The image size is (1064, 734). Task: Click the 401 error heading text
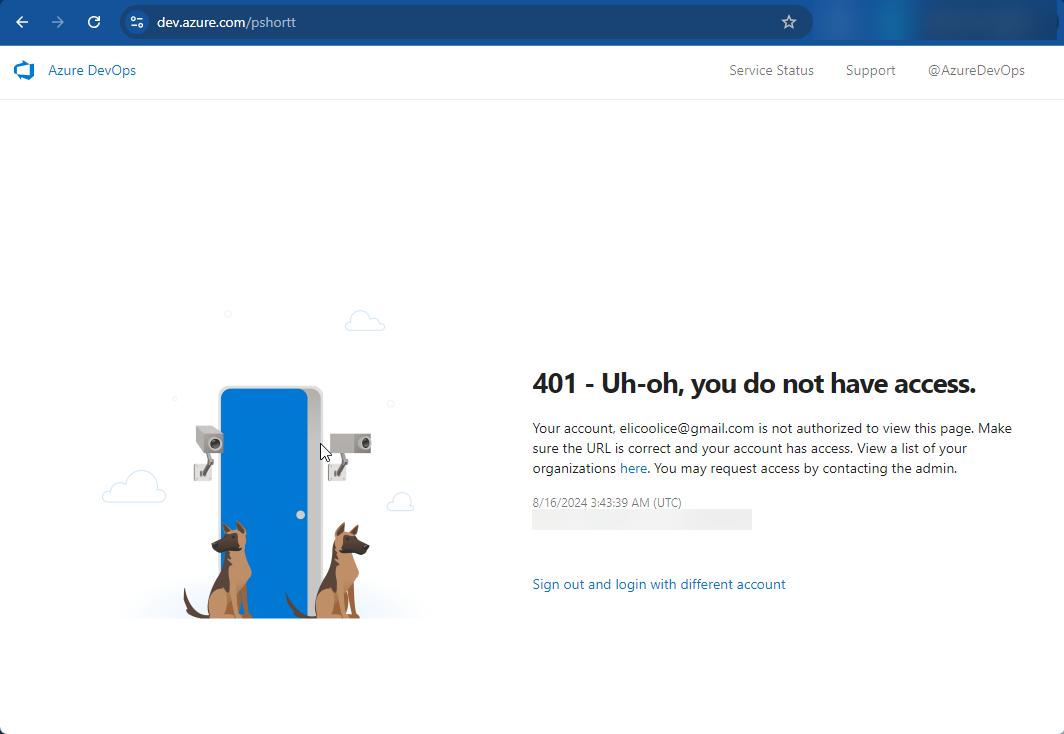pos(754,383)
